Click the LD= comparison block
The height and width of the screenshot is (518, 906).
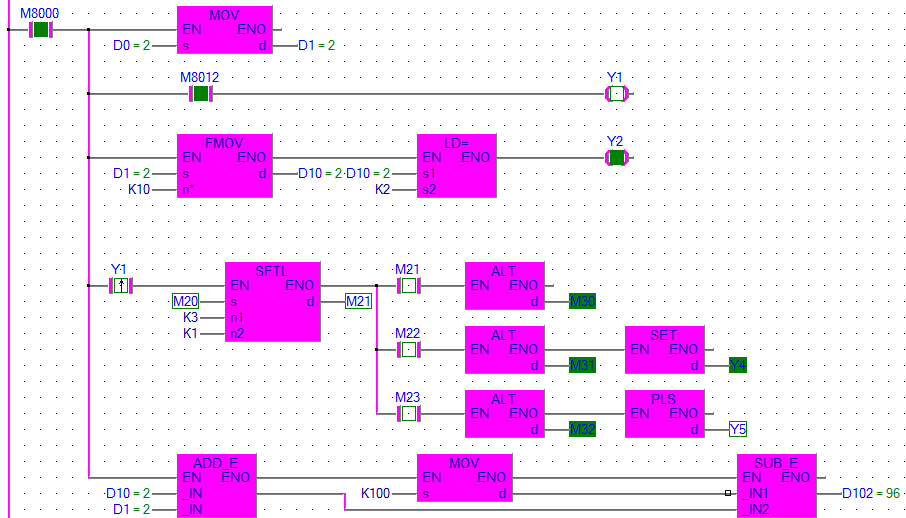[x=456, y=166]
